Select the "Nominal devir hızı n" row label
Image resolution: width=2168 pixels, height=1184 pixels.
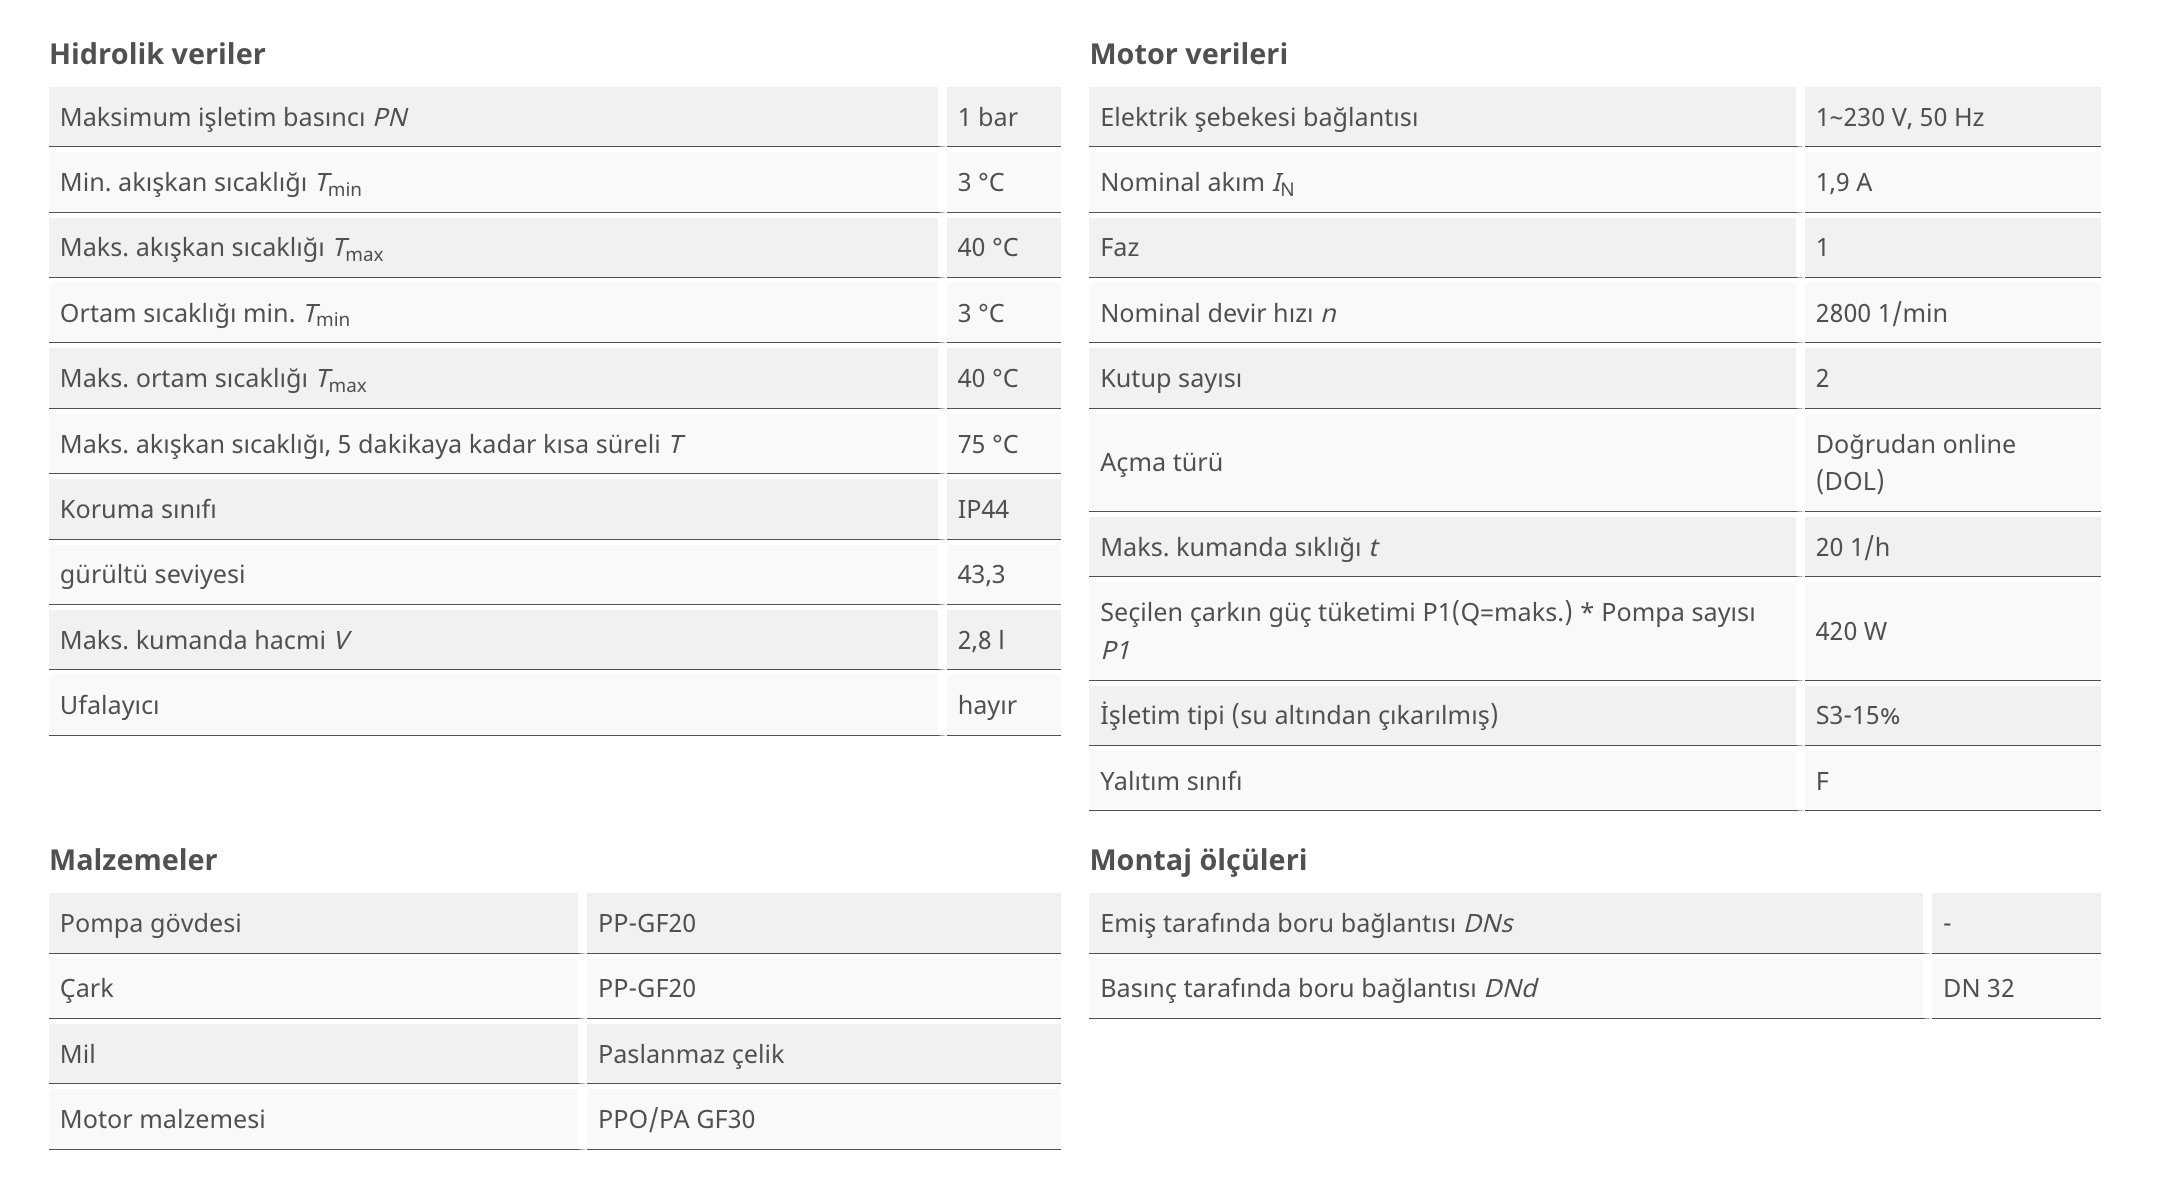[x=1218, y=313]
